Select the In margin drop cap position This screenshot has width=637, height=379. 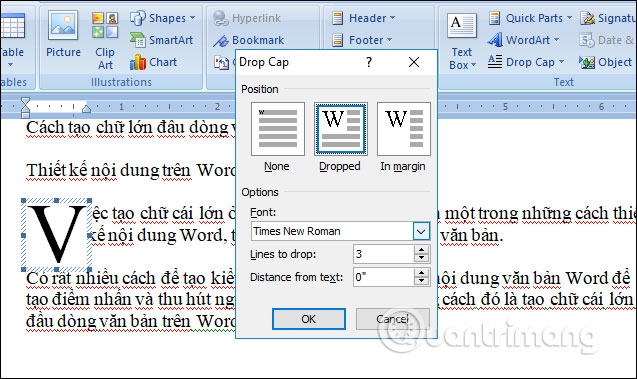[403, 129]
